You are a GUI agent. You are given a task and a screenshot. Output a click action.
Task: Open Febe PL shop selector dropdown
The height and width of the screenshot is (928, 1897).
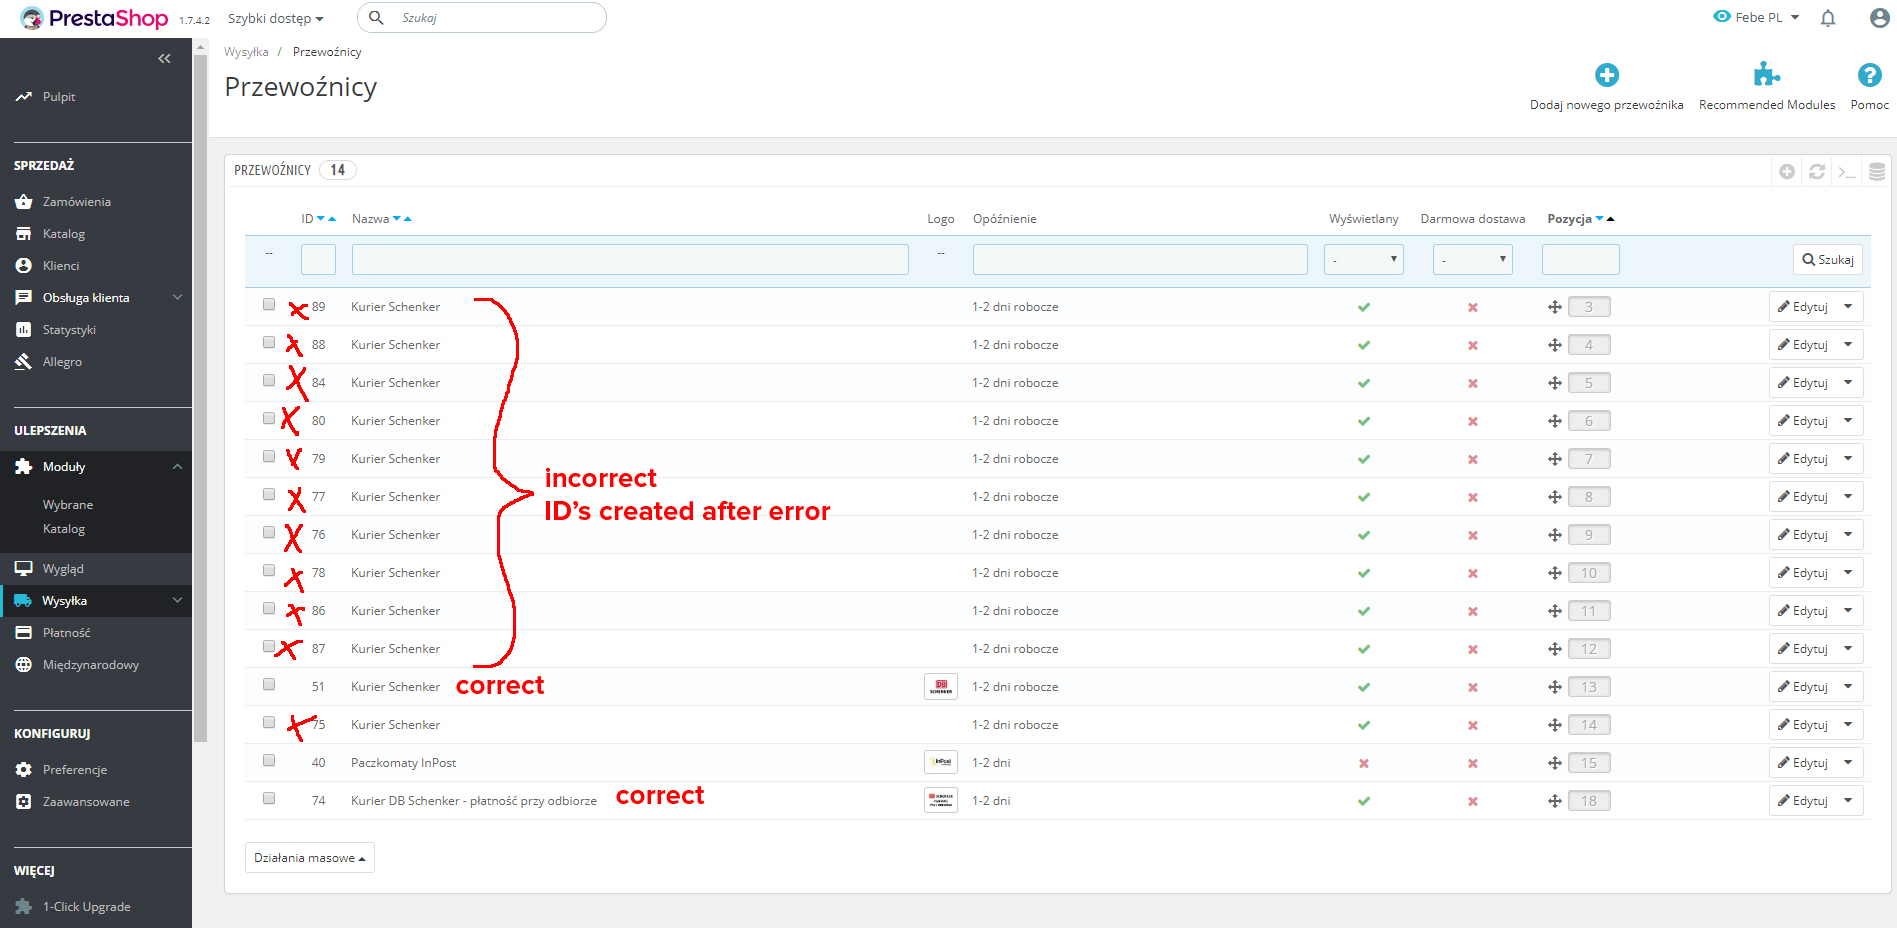(x=1756, y=17)
